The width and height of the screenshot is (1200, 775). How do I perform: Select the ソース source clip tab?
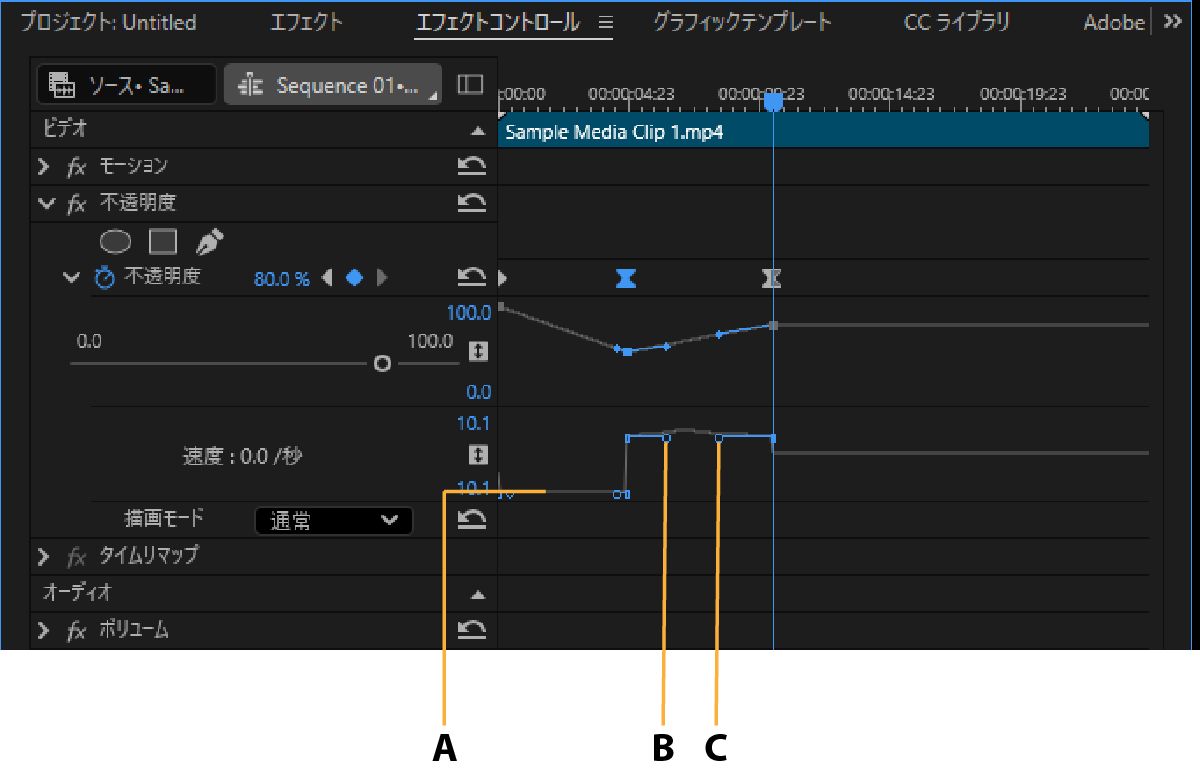(x=126, y=85)
